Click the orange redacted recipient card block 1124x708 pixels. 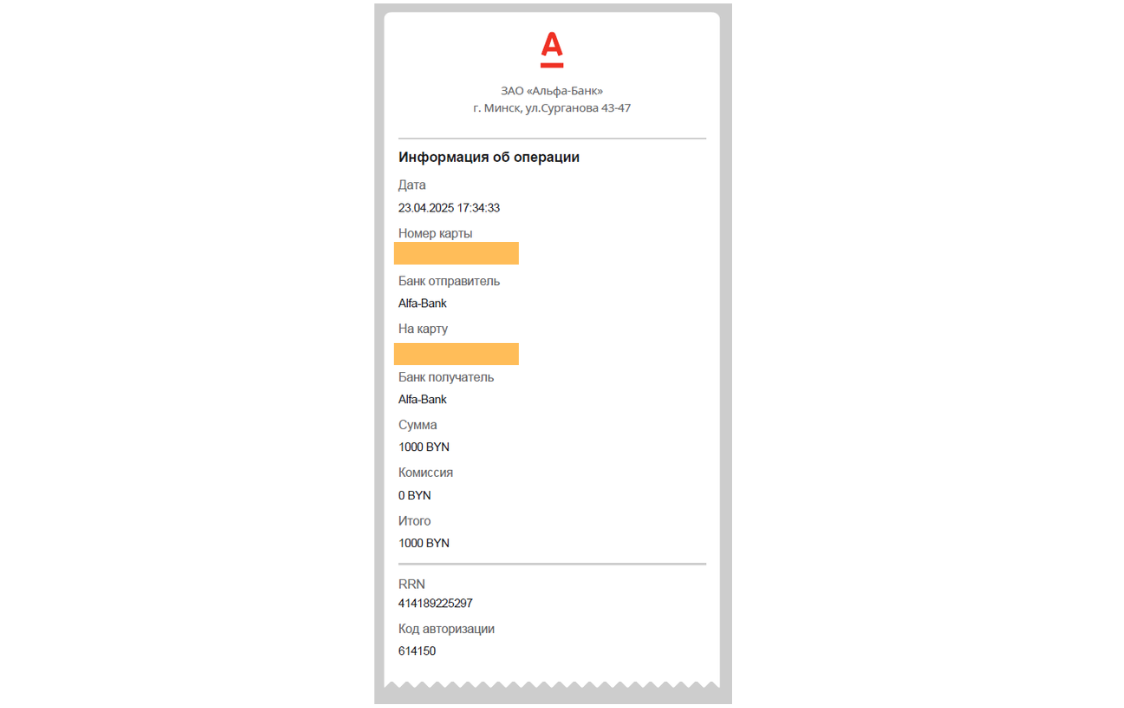tap(456, 354)
